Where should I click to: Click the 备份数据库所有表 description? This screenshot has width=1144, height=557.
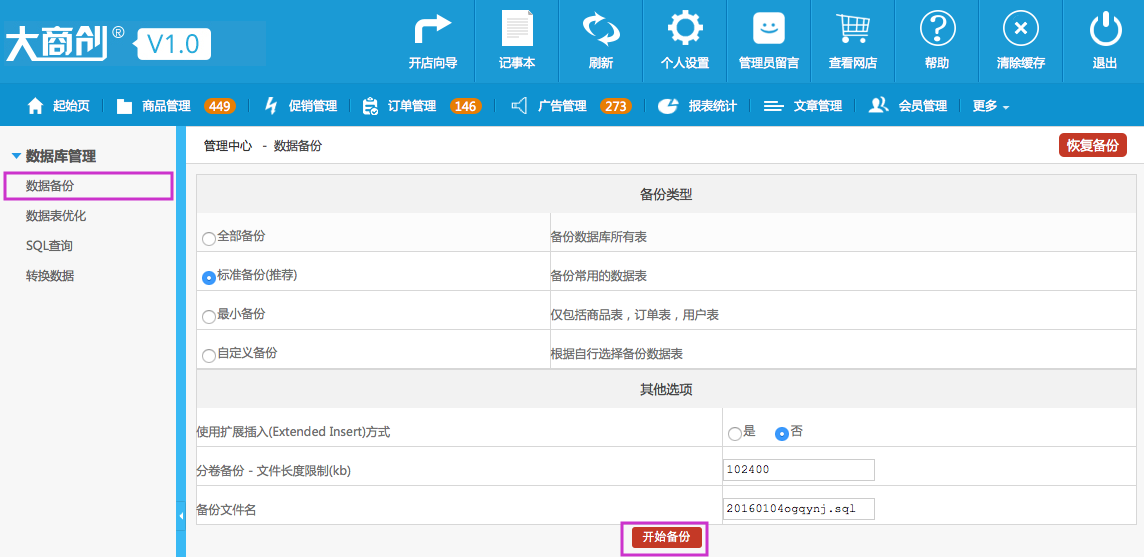coord(598,237)
